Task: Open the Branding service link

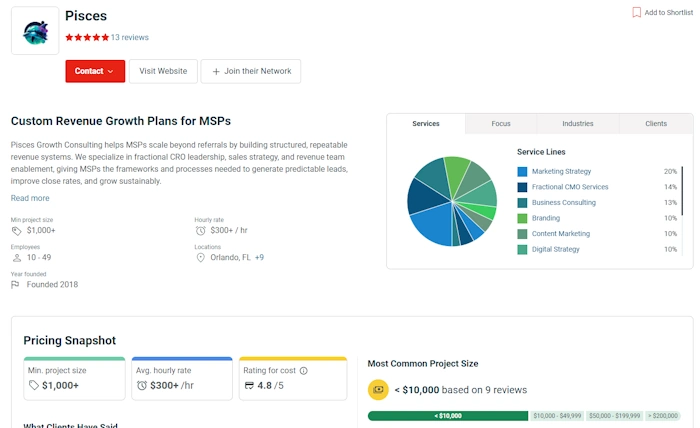Action: (546, 218)
